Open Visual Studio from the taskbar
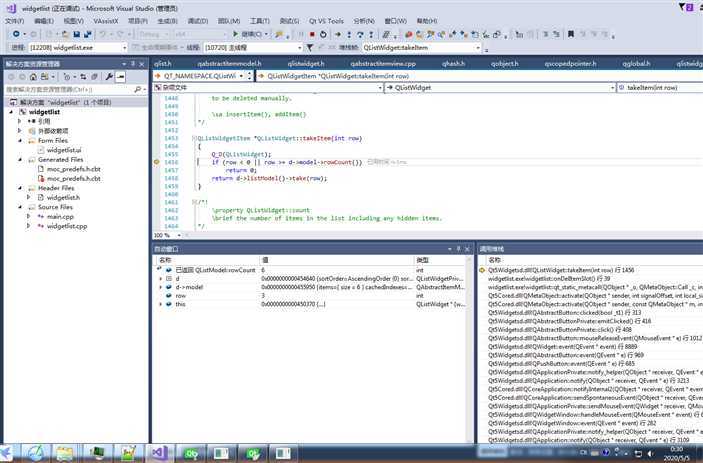Viewport: 703px width, 463px height. click(160, 453)
